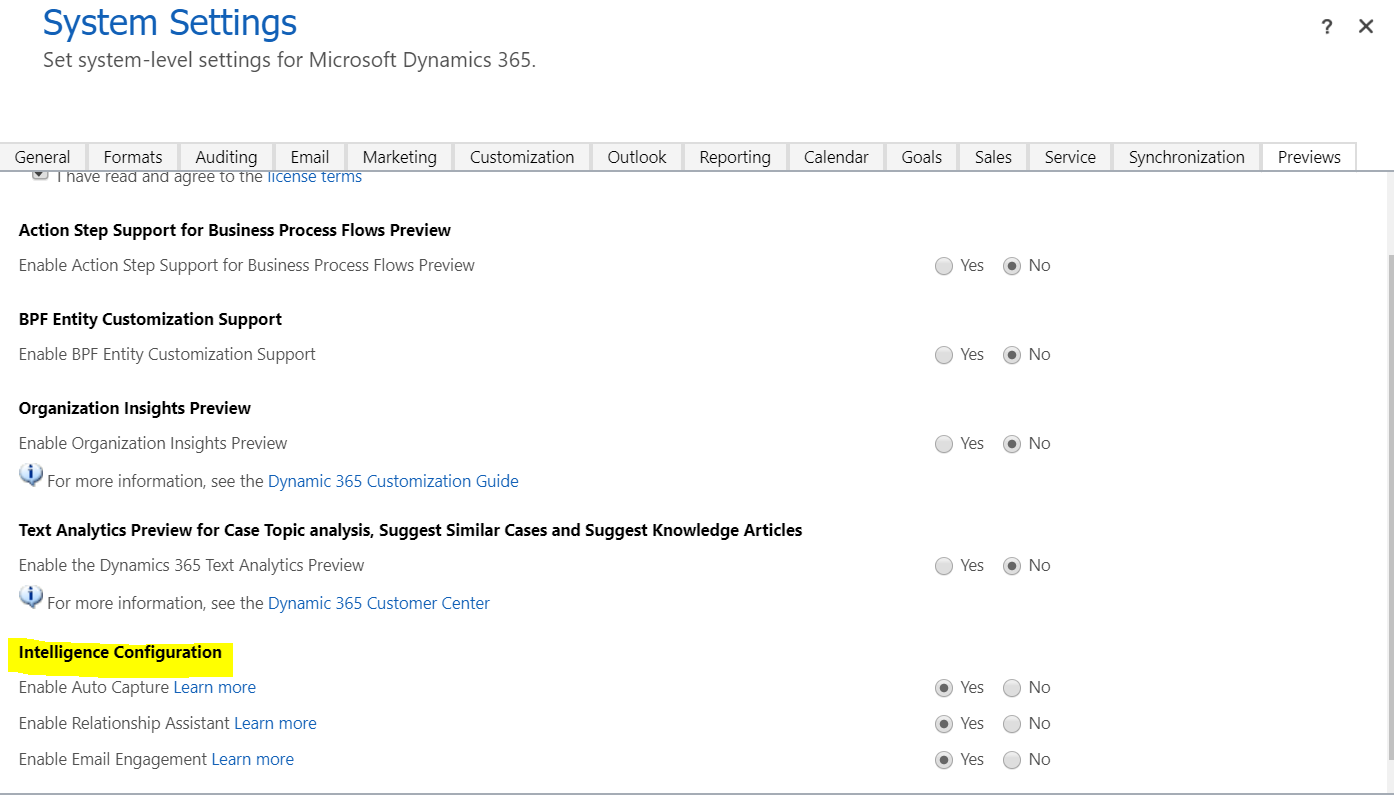Toggle the license terms agreement checkbox
Screen dimensions: 1394x799
(x=40, y=176)
